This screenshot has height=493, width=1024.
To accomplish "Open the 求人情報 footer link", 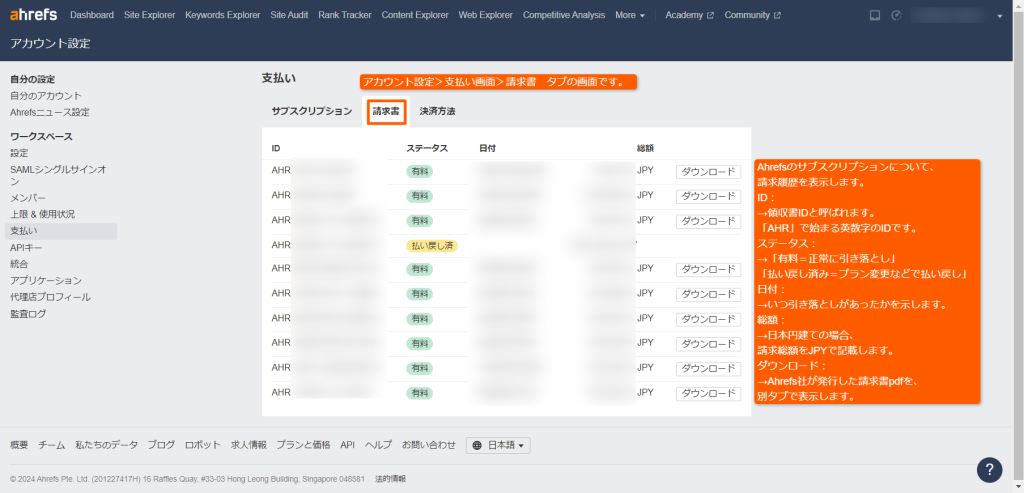I will 249,445.
